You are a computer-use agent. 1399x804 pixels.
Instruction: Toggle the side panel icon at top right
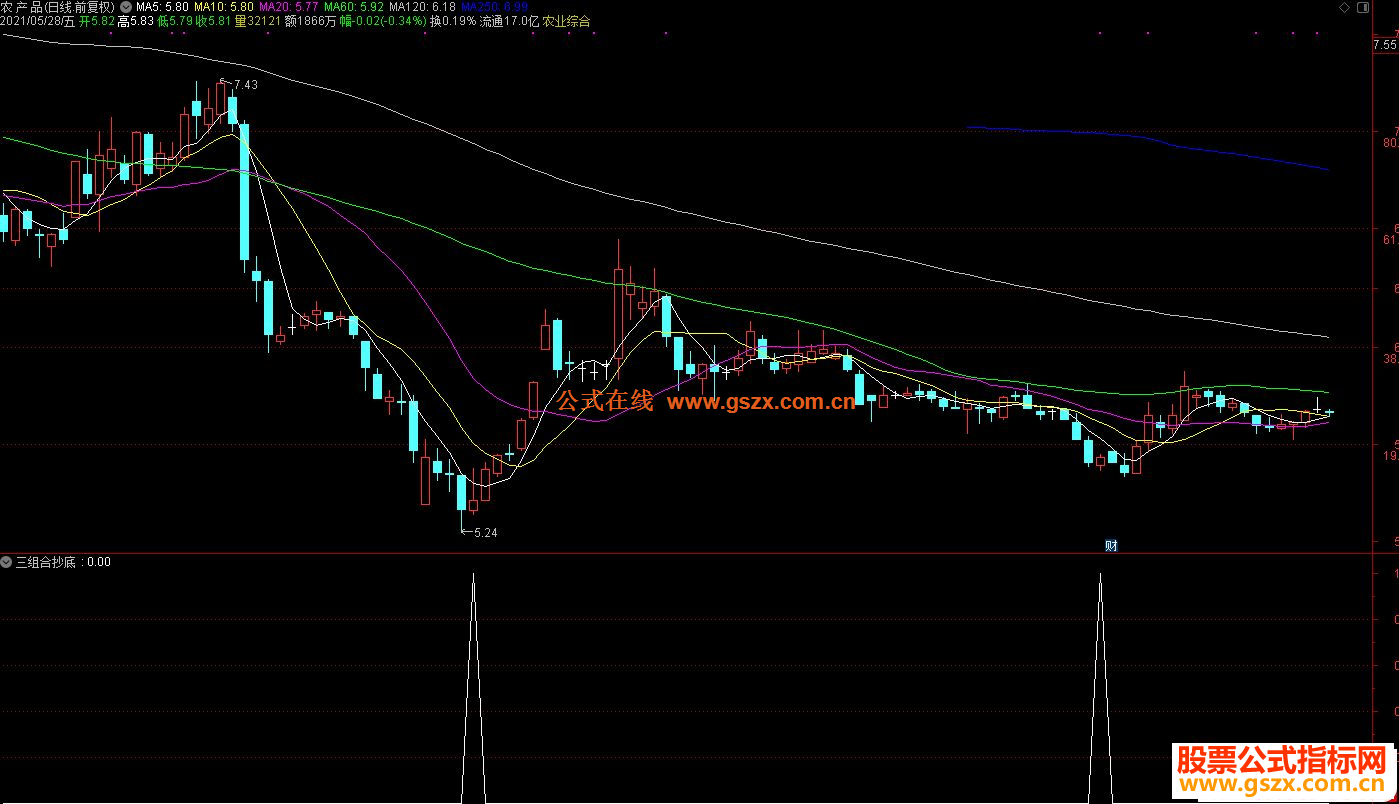[1362, 6]
